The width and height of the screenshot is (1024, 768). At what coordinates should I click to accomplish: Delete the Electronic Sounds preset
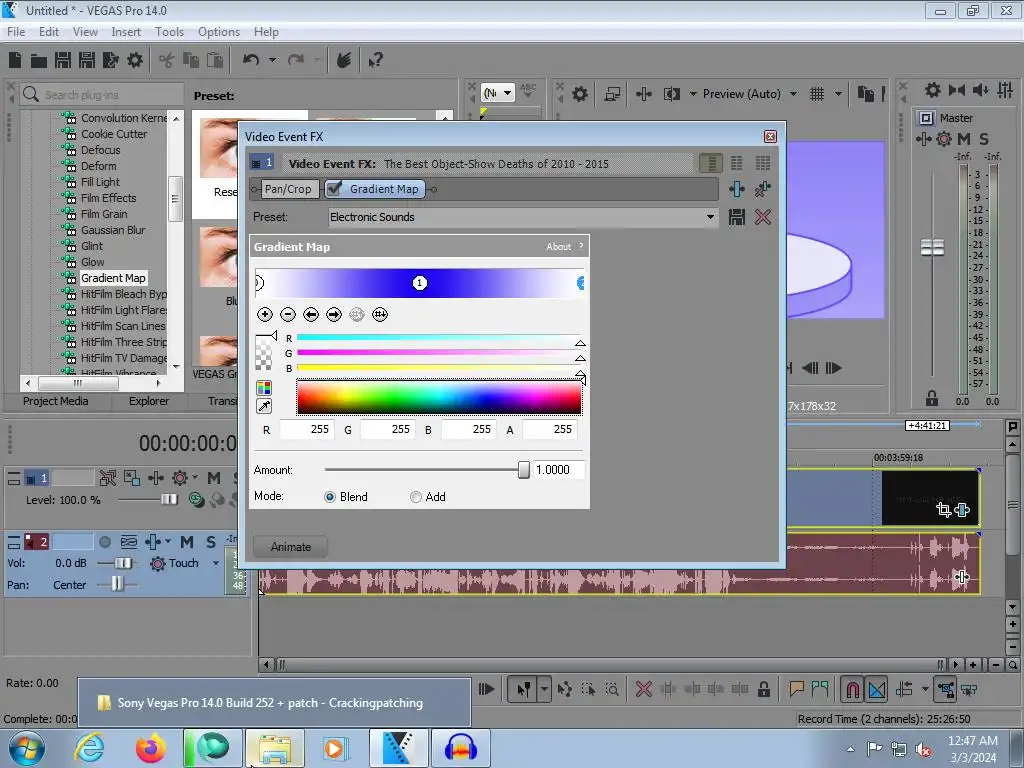click(x=763, y=217)
